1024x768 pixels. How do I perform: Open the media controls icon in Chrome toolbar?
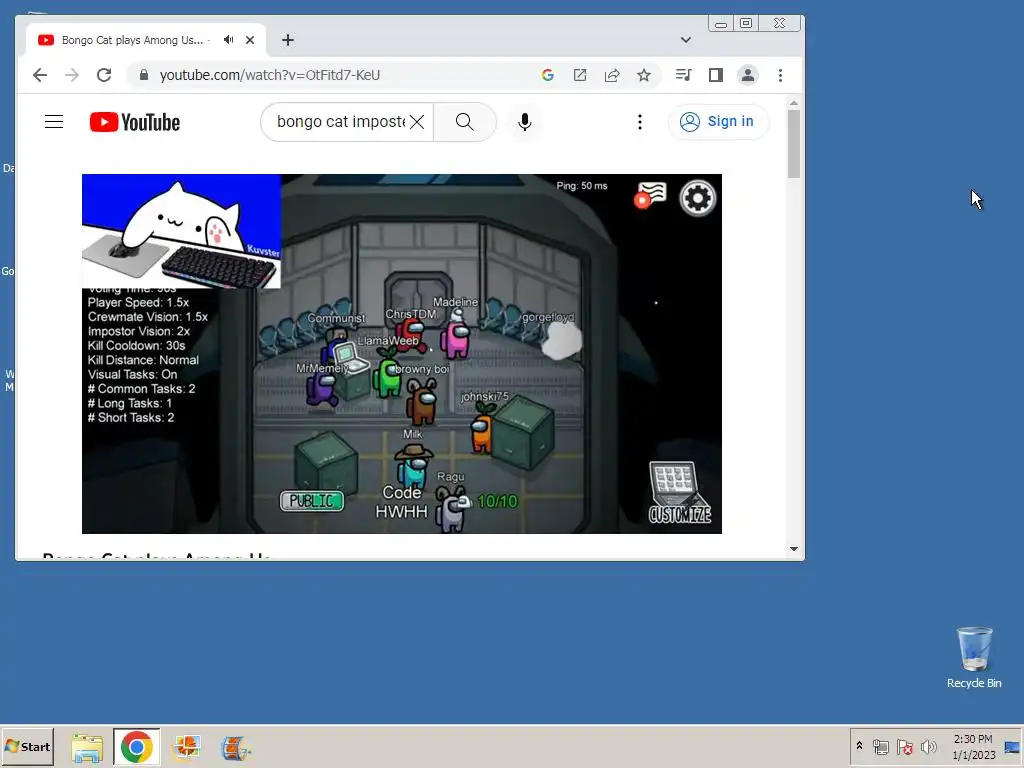(x=683, y=75)
